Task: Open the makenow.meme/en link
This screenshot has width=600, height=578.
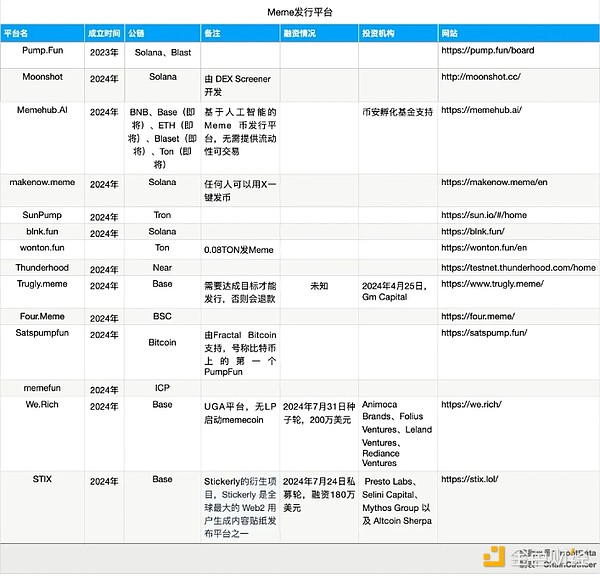Action: click(494, 183)
